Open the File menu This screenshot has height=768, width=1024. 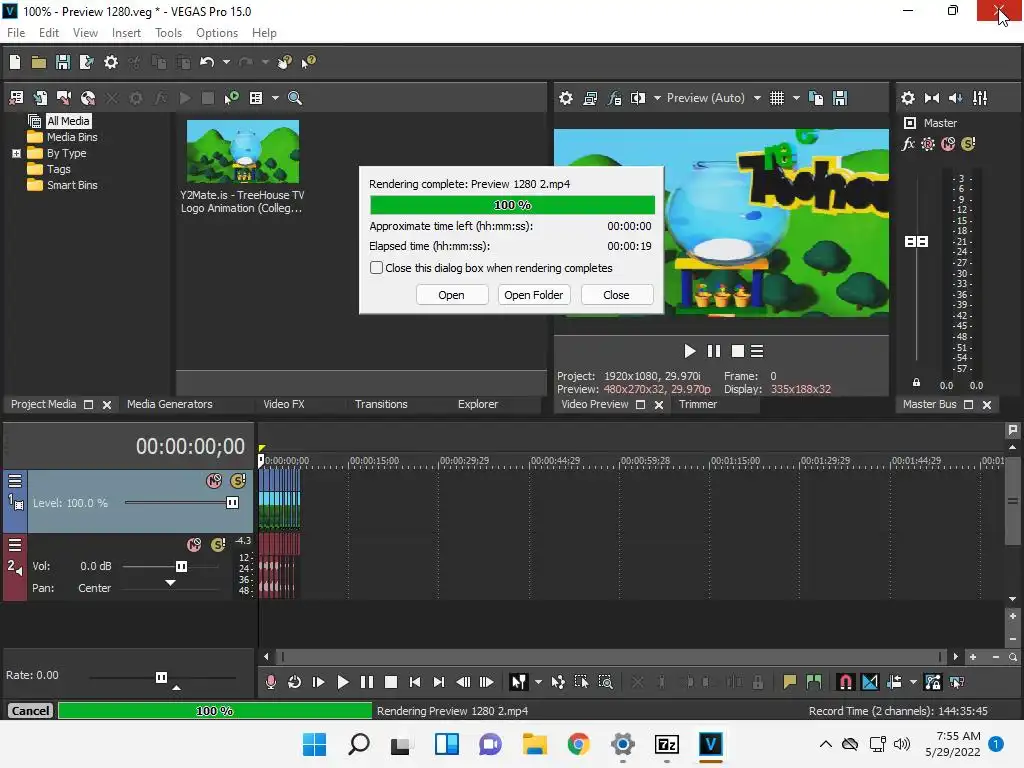click(16, 33)
